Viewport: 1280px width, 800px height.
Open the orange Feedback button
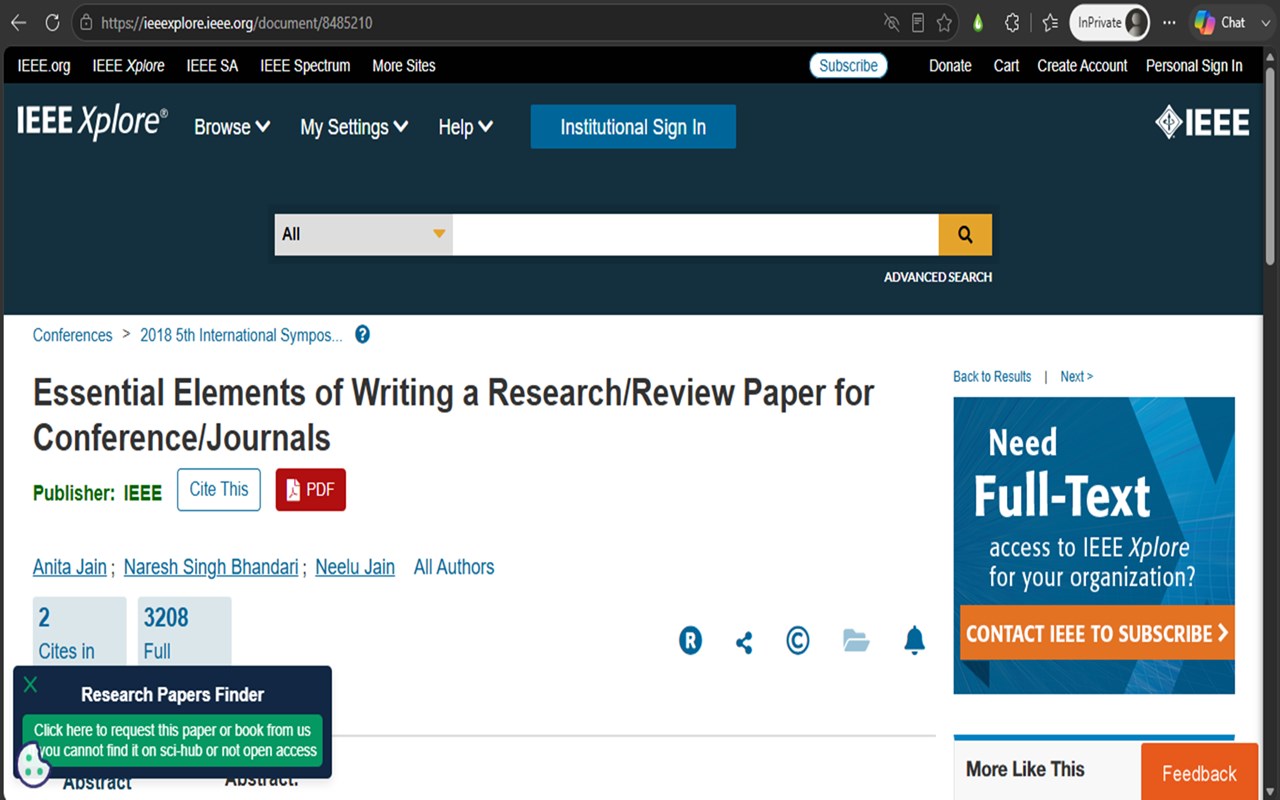[1199, 773]
